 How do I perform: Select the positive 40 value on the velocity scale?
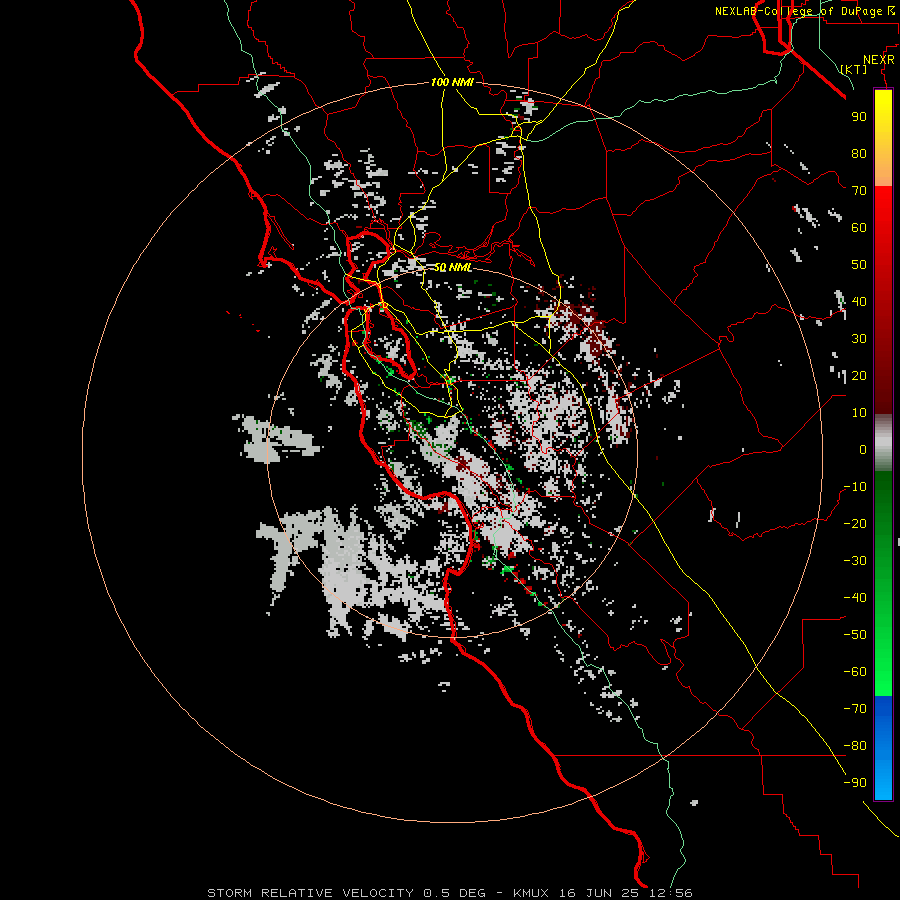pyautogui.click(x=859, y=302)
